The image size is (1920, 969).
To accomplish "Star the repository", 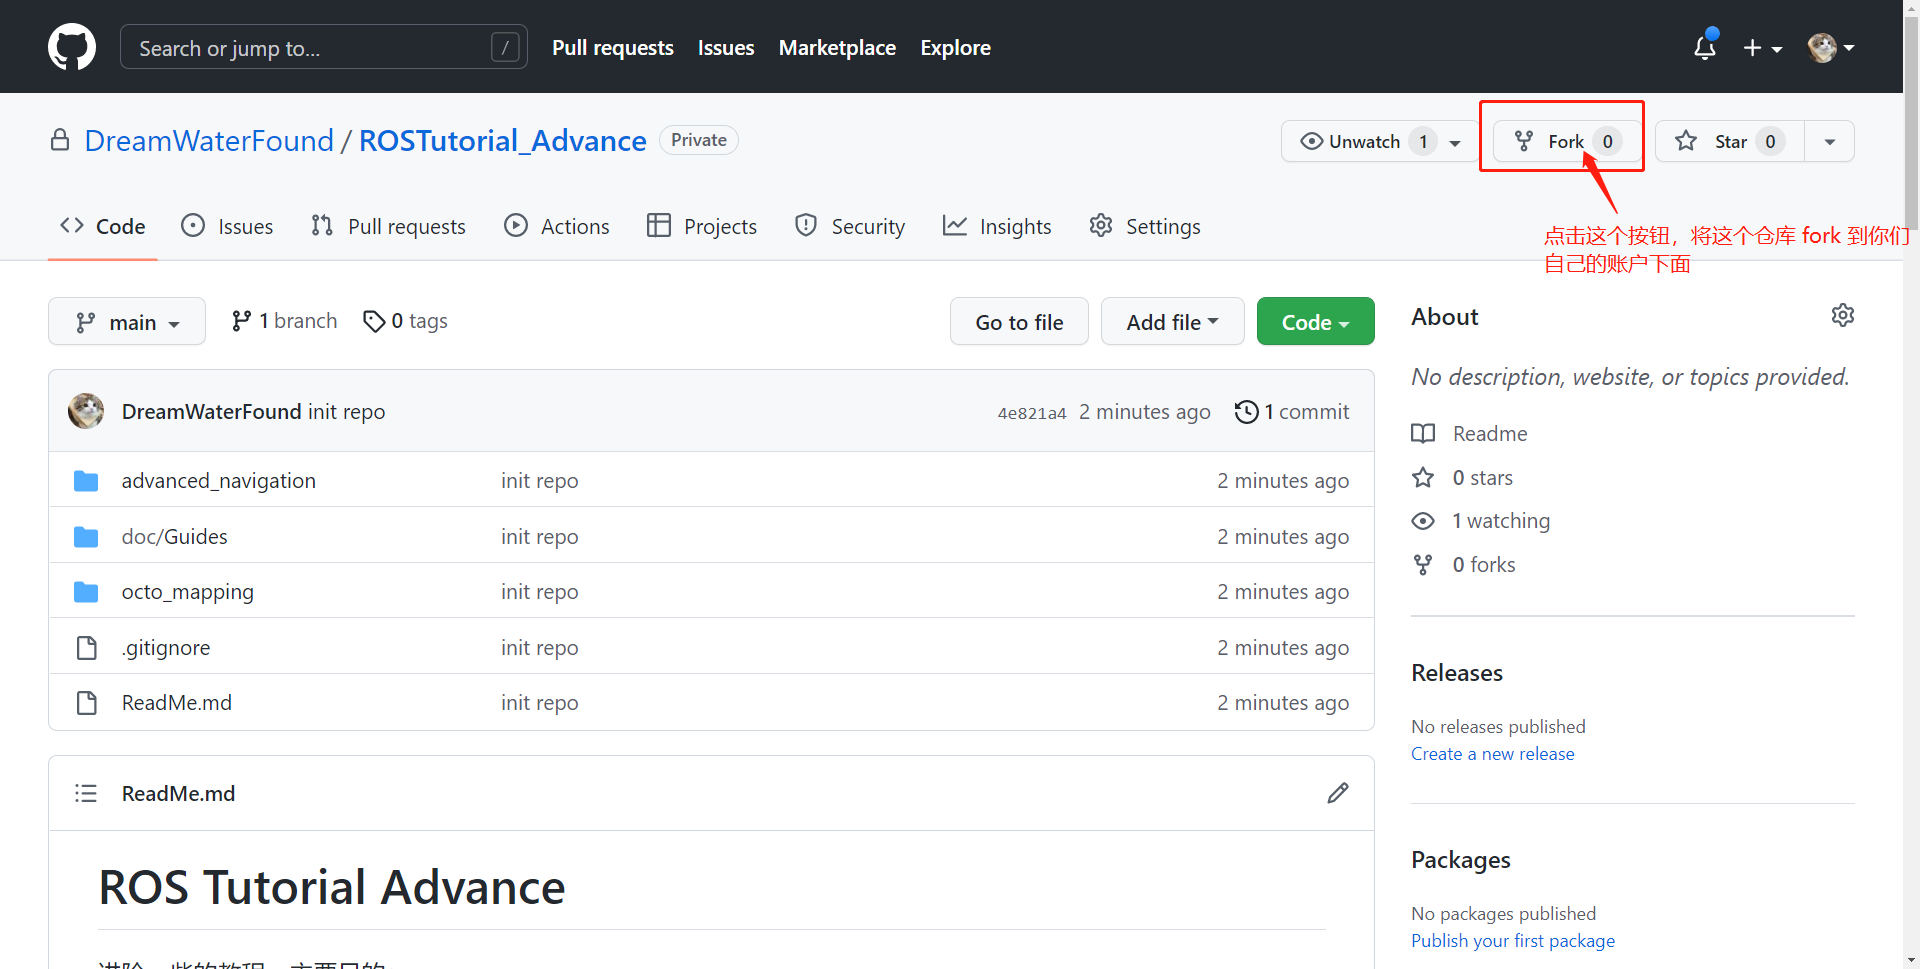I will (1729, 141).
